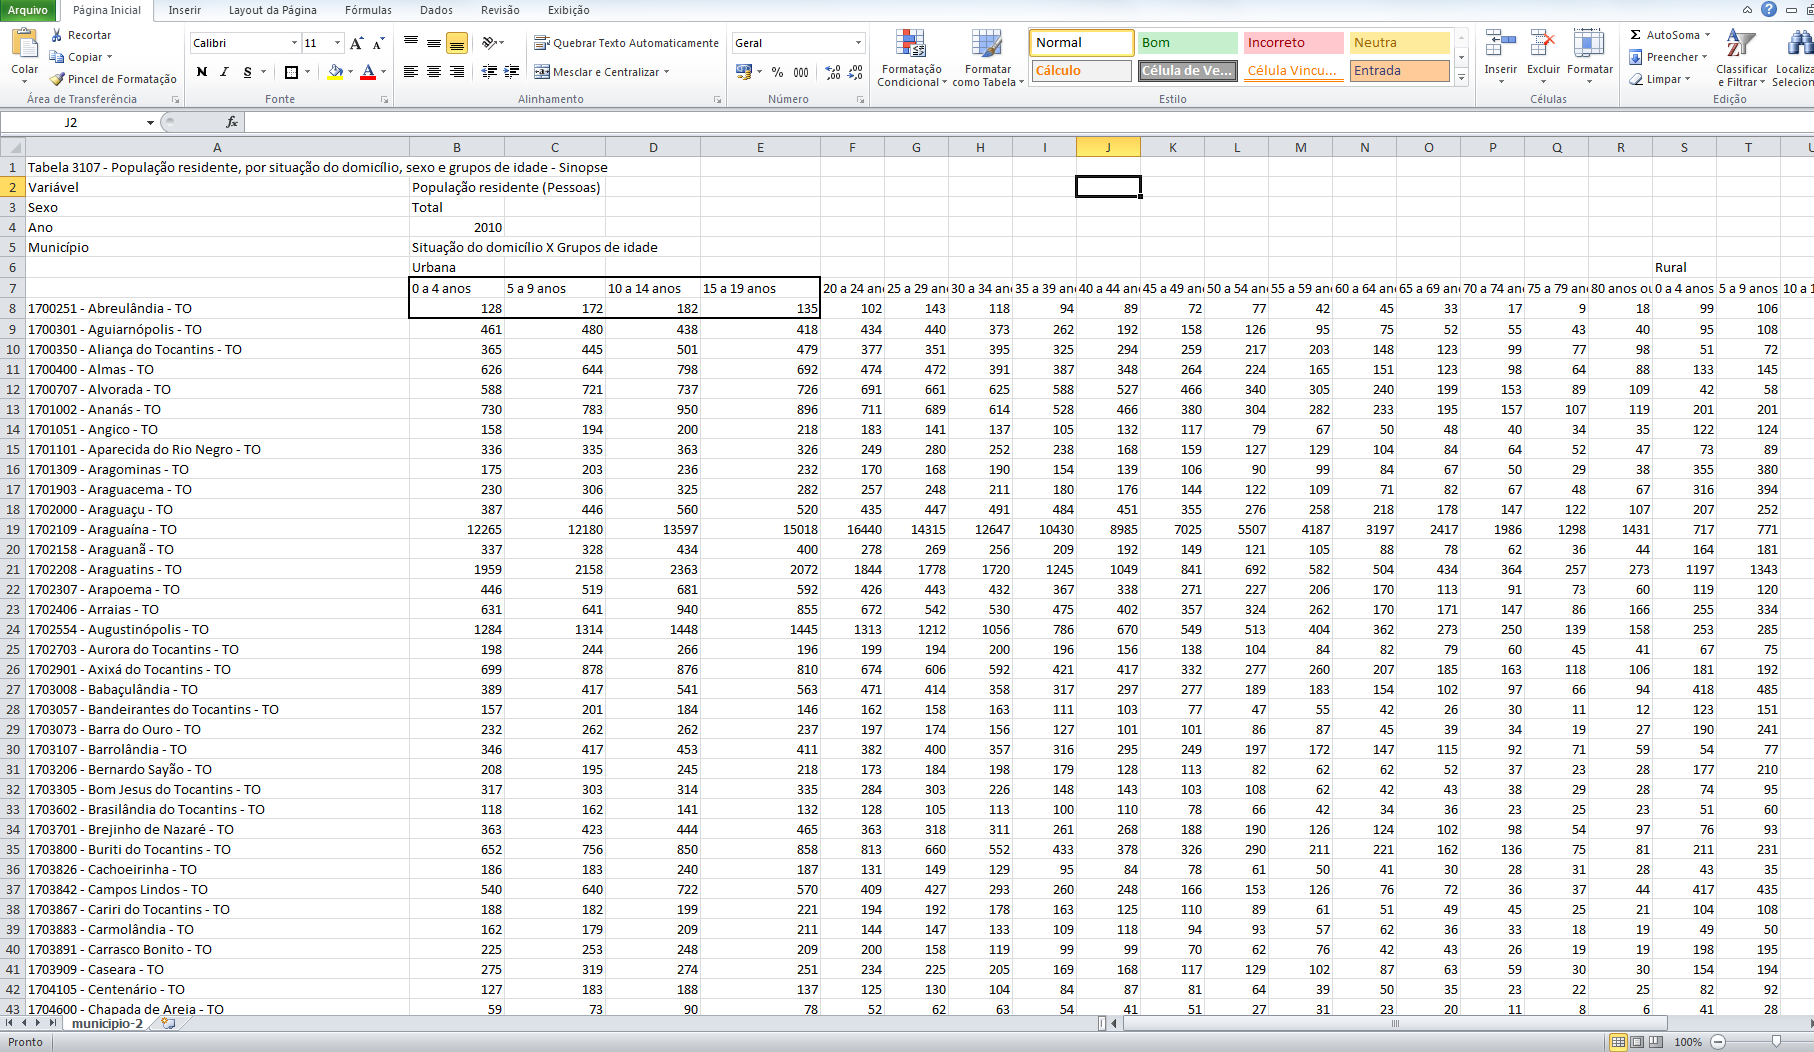Open Formatação Condicional menu
The height and width of the screenshot is (1052, 1814).
[x=911, y=58]
